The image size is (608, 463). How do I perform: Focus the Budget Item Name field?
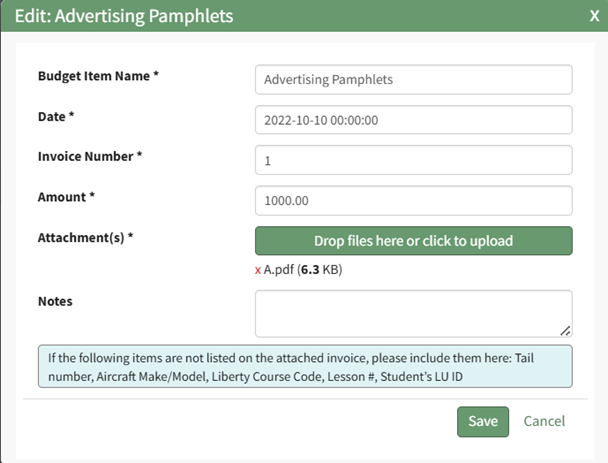[x=413, y=79]
